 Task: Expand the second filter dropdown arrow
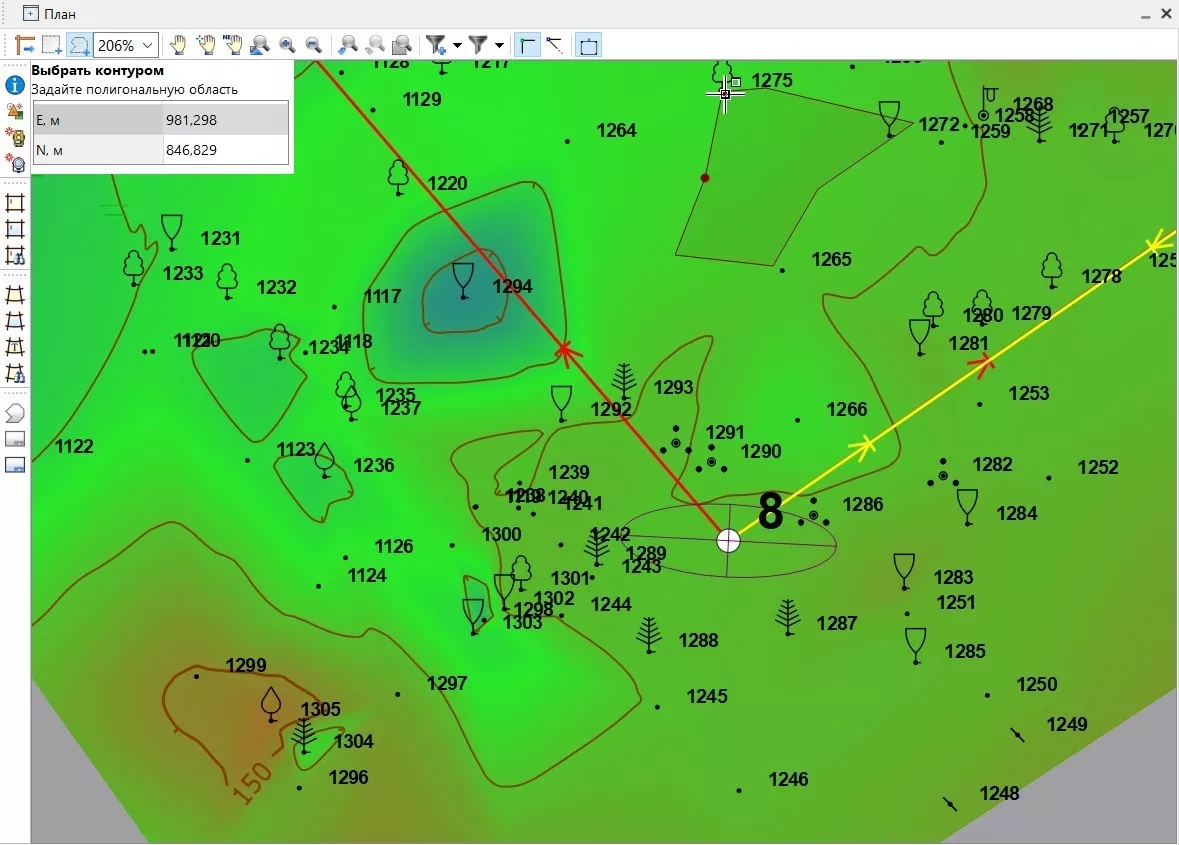tap(499, 45)
